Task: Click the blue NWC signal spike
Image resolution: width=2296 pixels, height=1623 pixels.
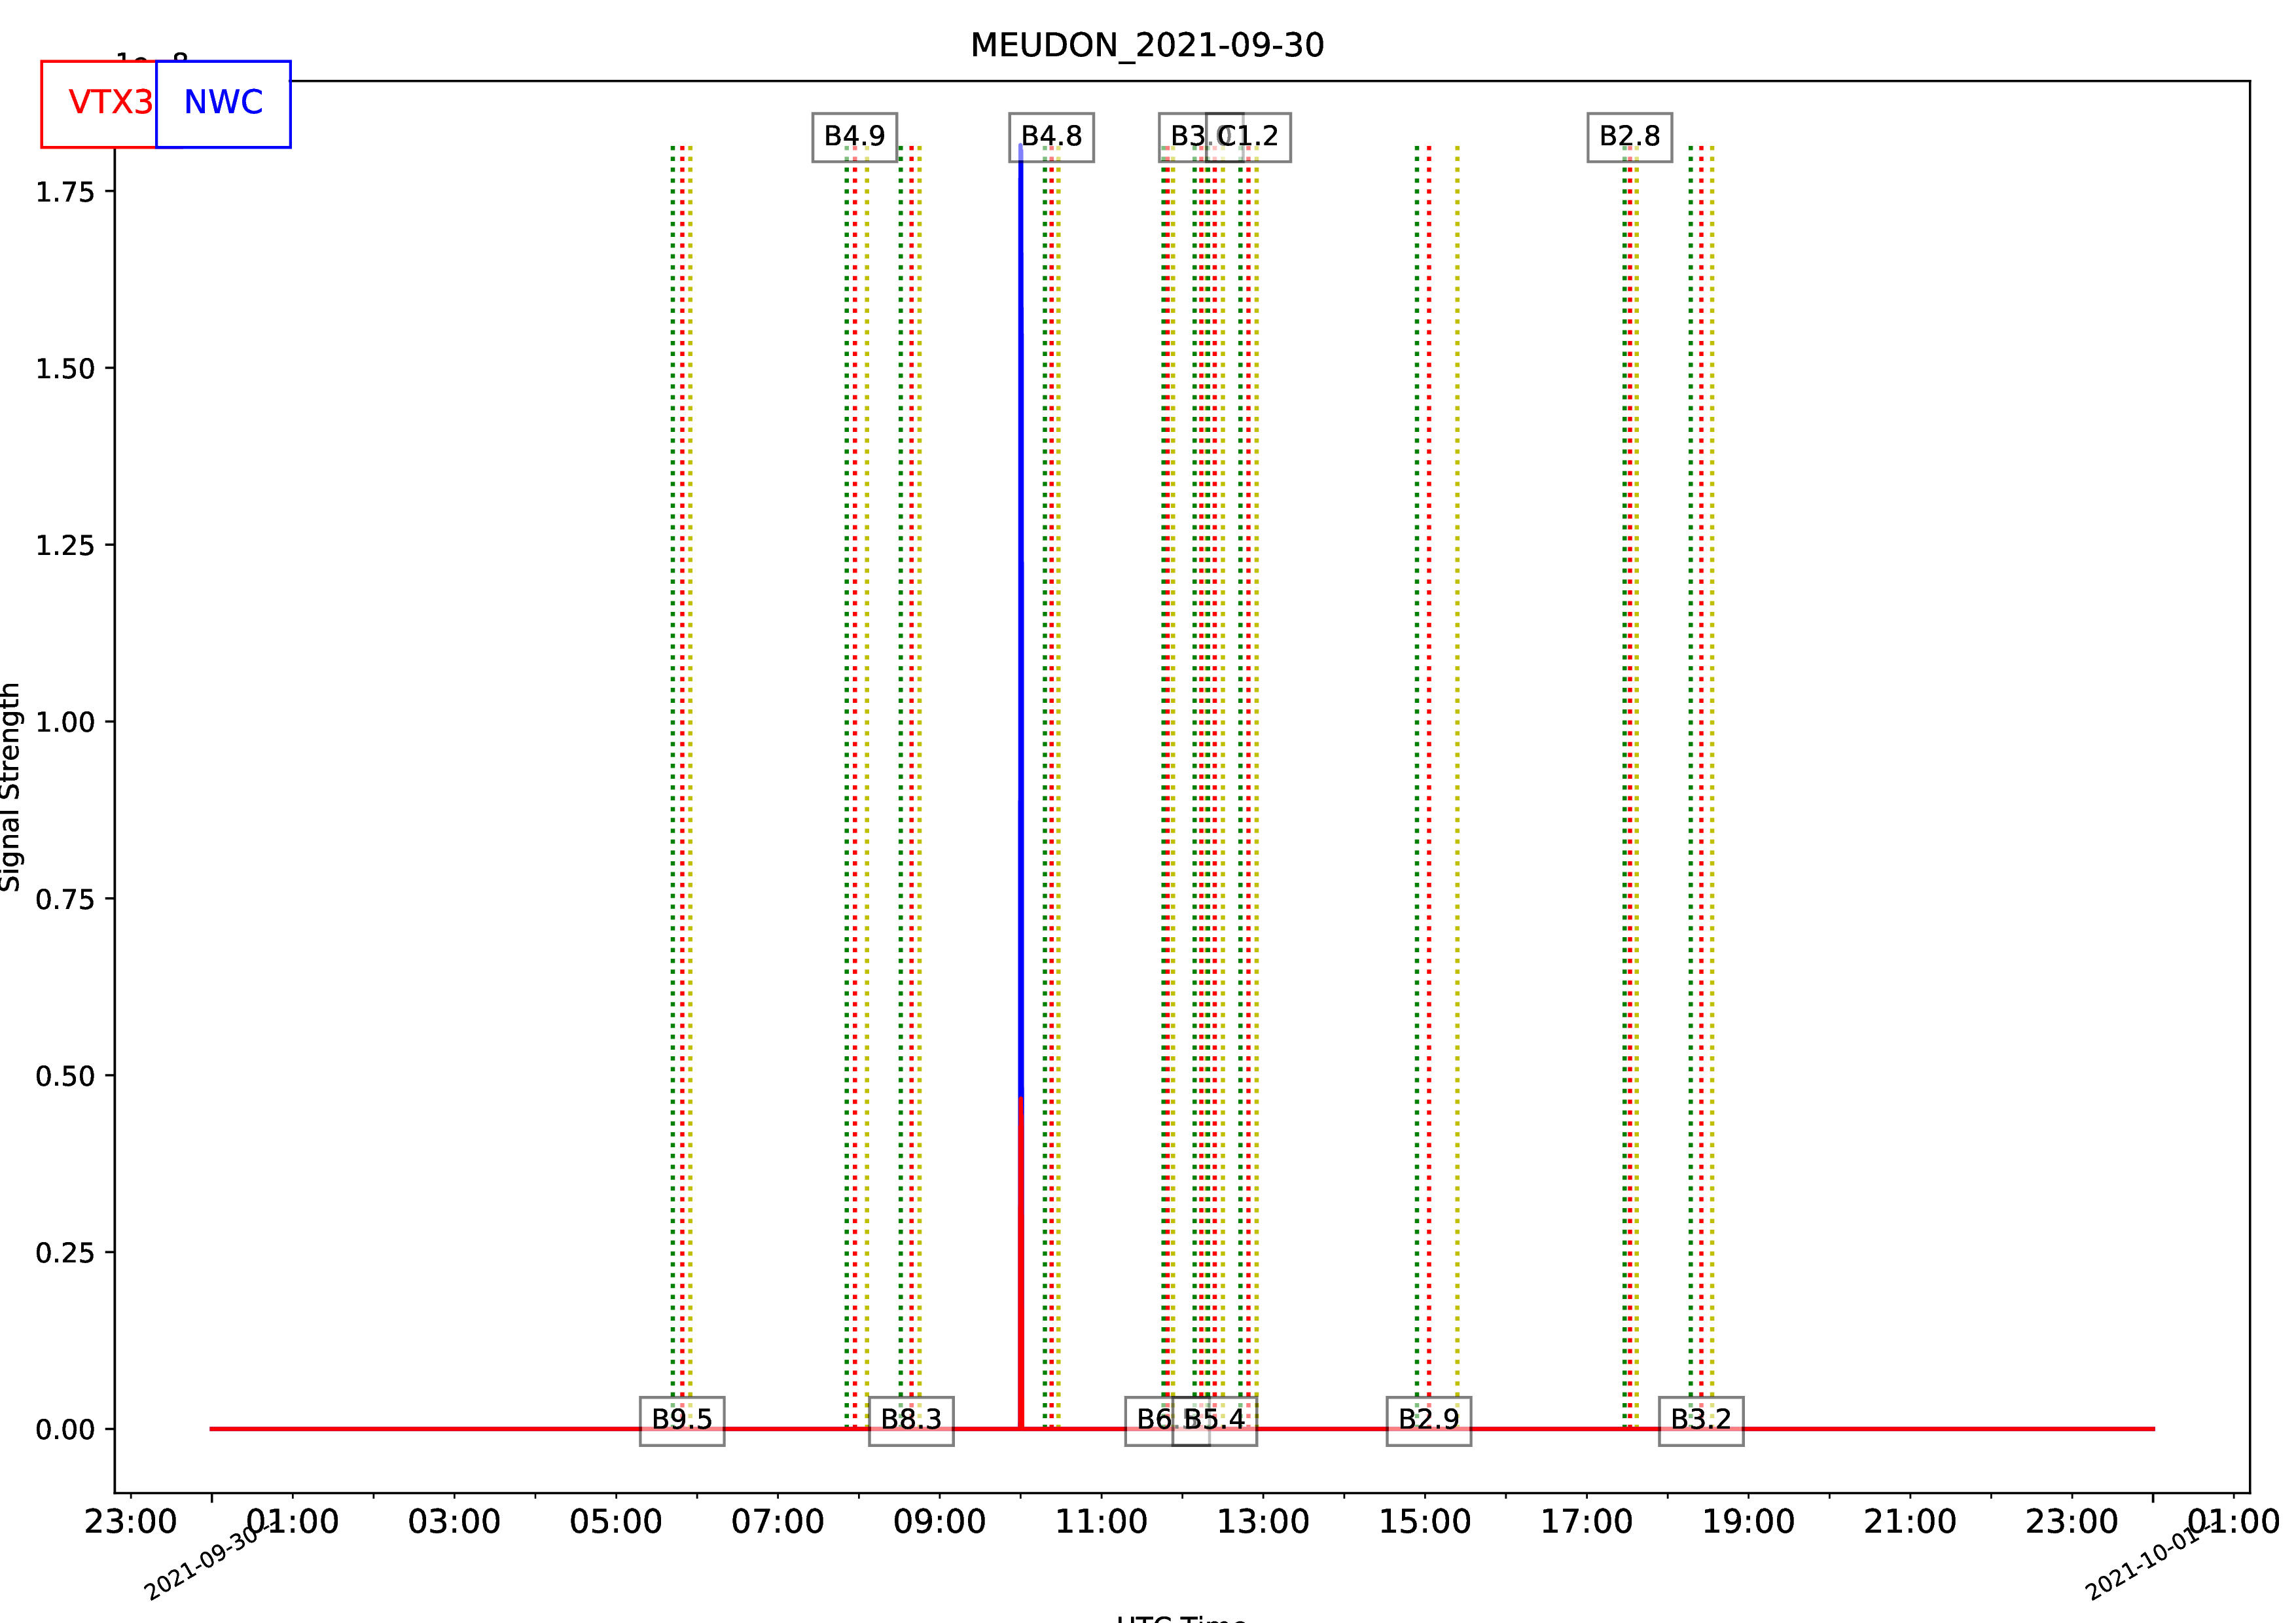Action: point(1020,600)
